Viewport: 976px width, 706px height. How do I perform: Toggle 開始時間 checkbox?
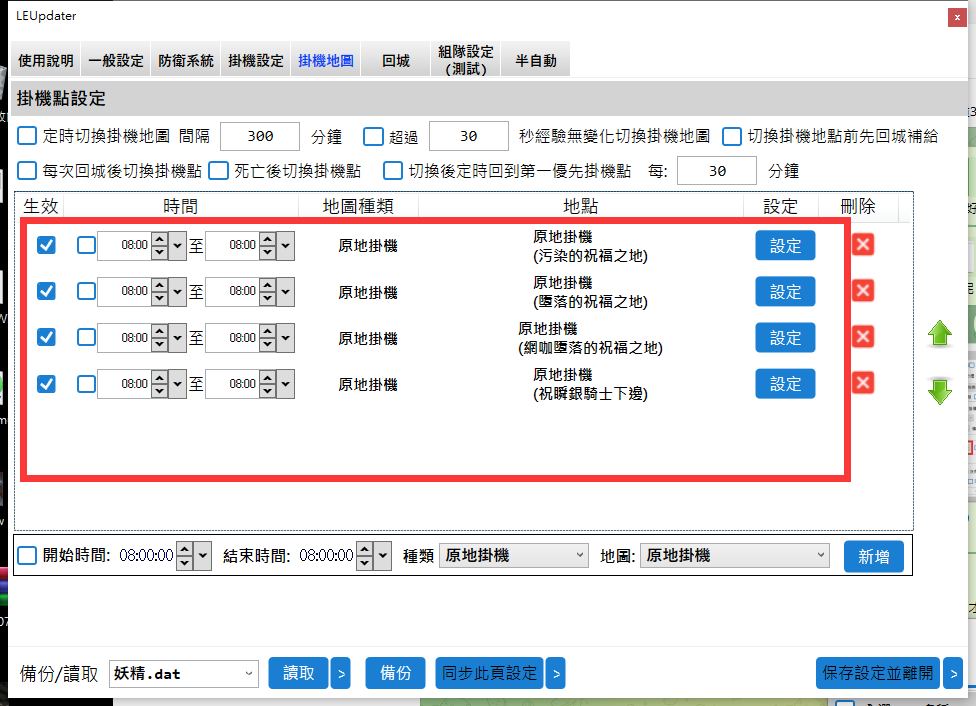pyautogui.click(x=27, y=555)
